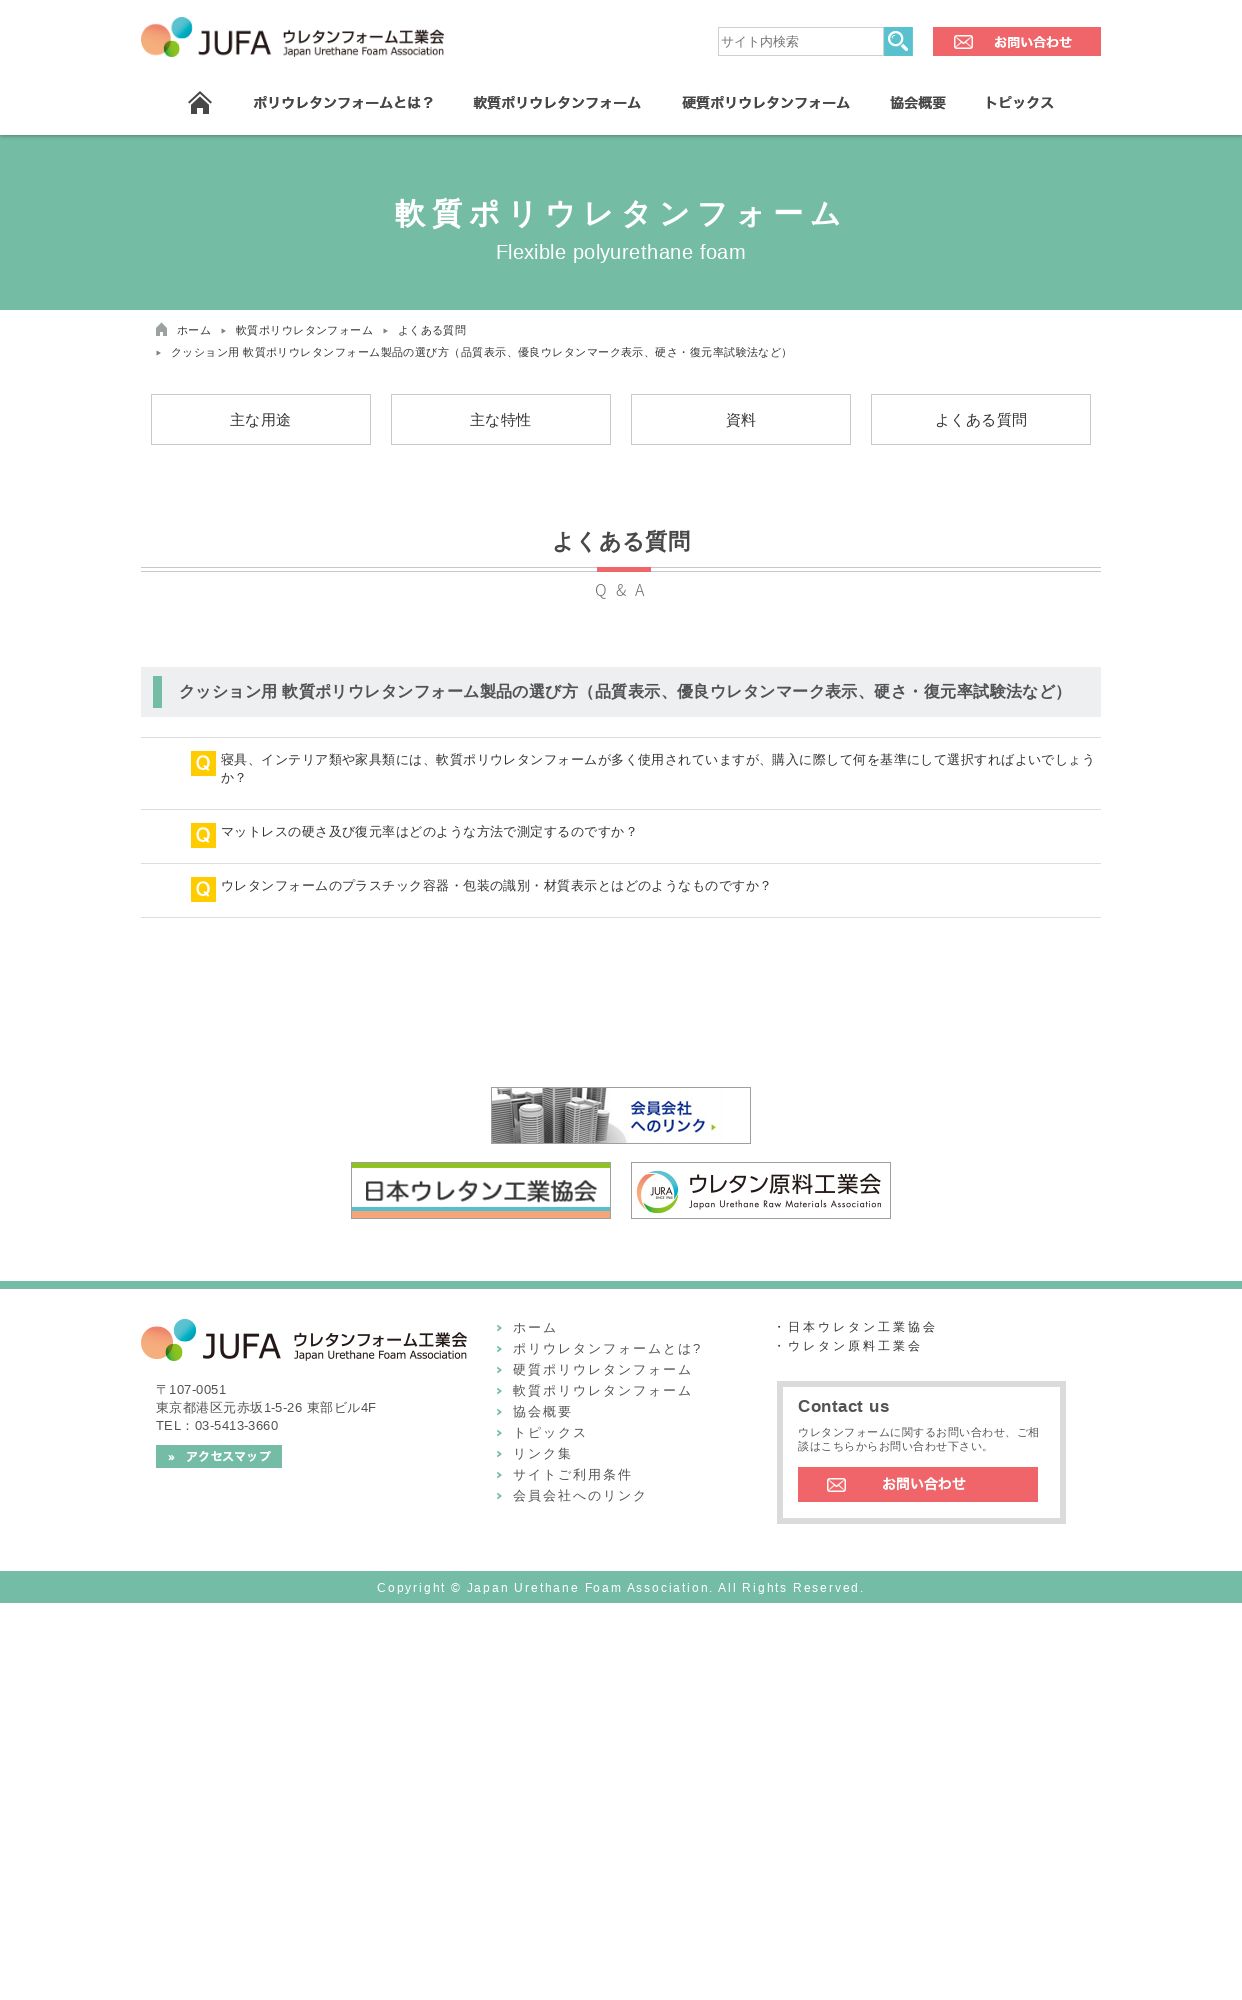The image size is (1242, 2000).
Task: Click the Q icon for プラスチック容器 question
Action: click(x=203, y=889)
